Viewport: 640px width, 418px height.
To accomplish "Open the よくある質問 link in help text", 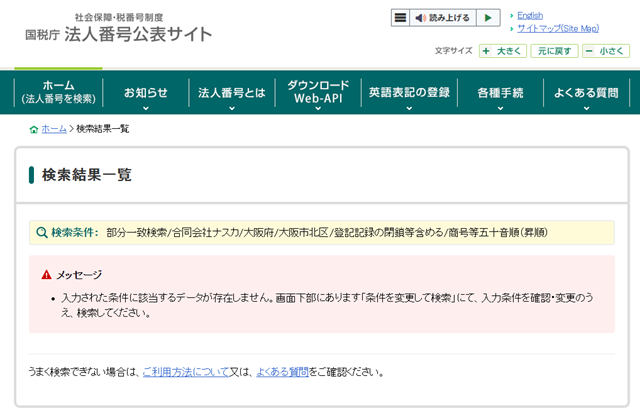I will click(281, 372).
